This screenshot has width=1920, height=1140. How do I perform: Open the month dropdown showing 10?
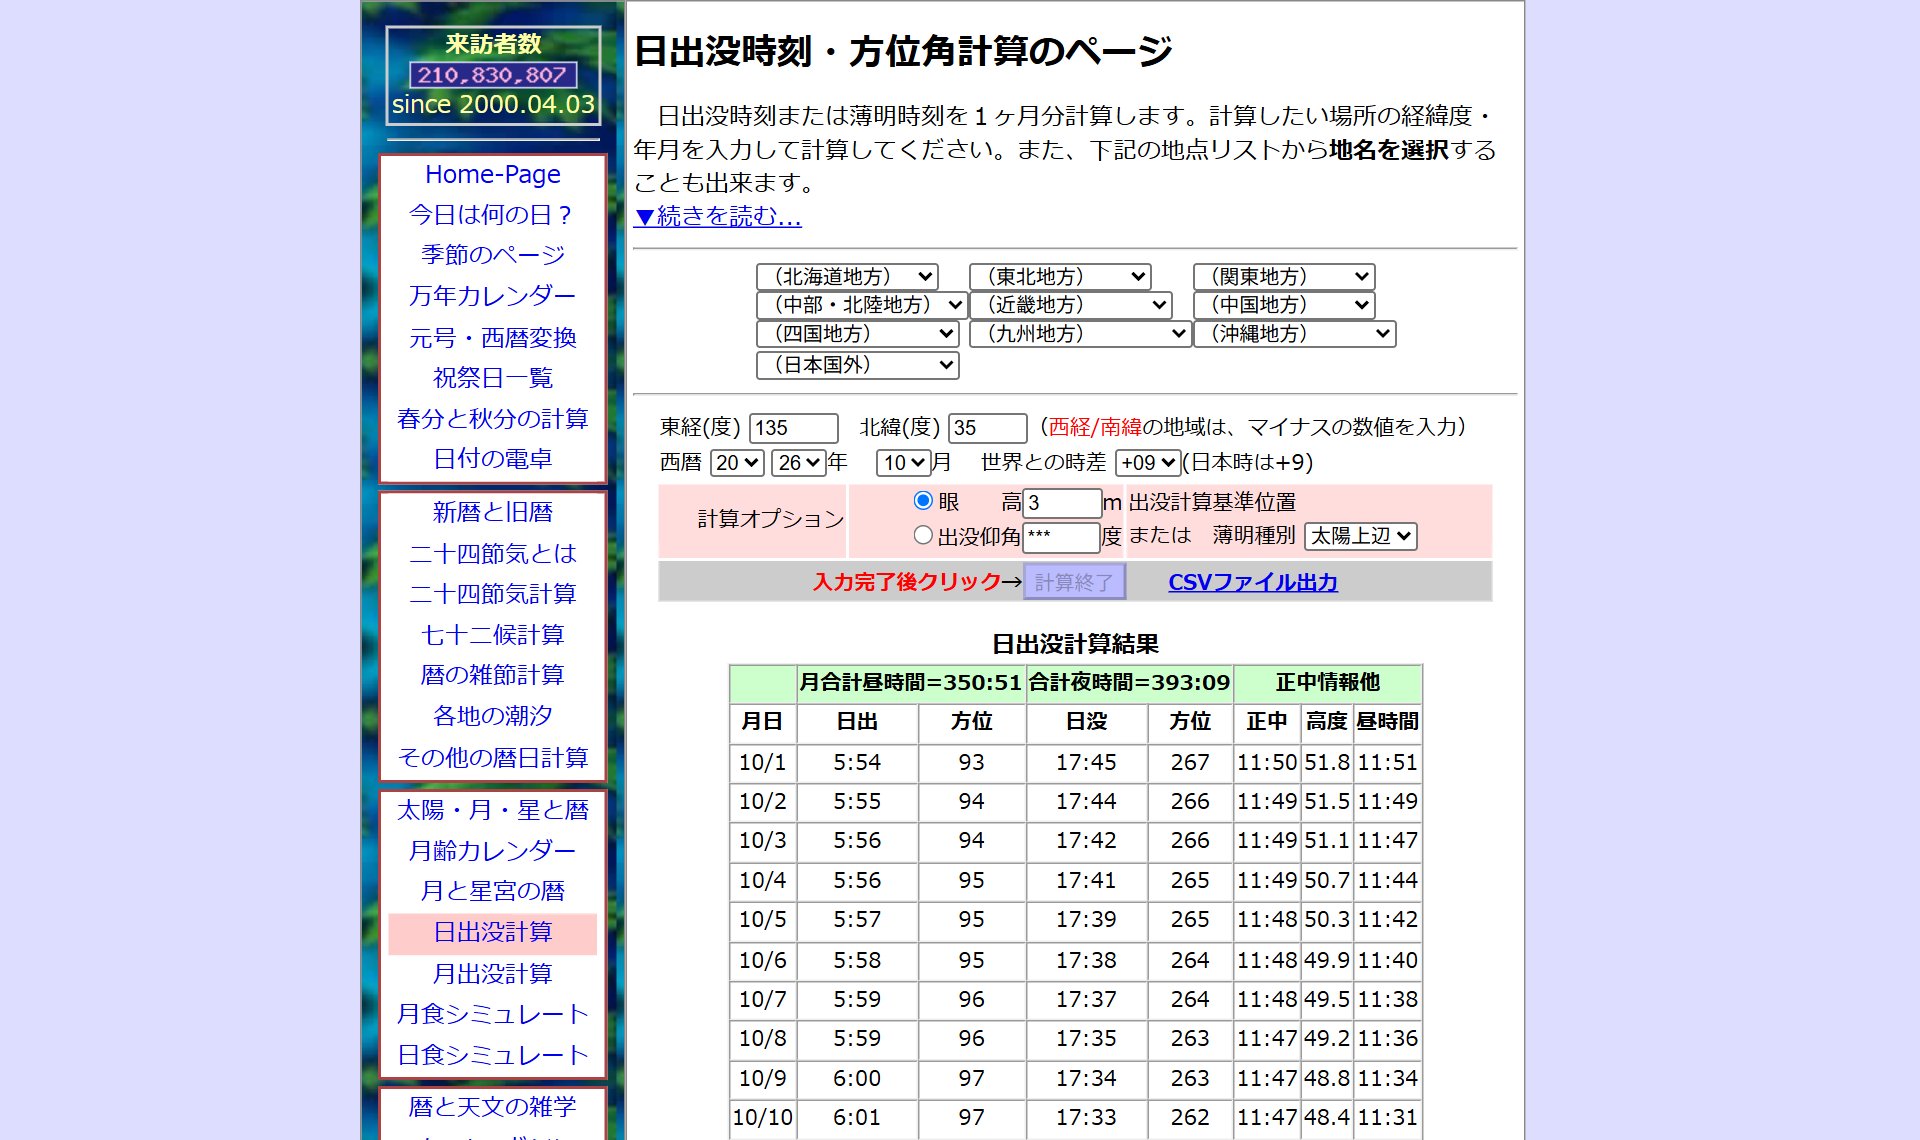(903, 462)
